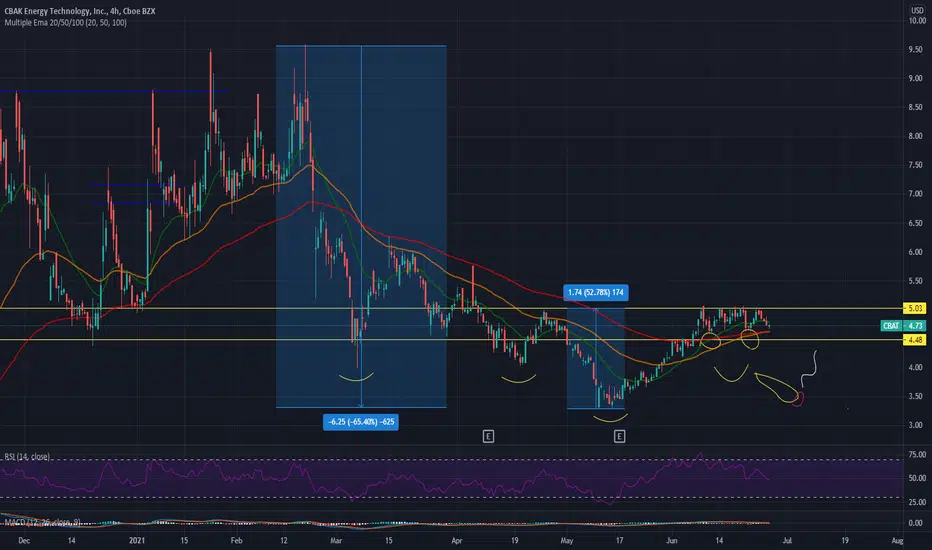
Task: Click the 9.00 price axis label
Action: tap(915, 78)
